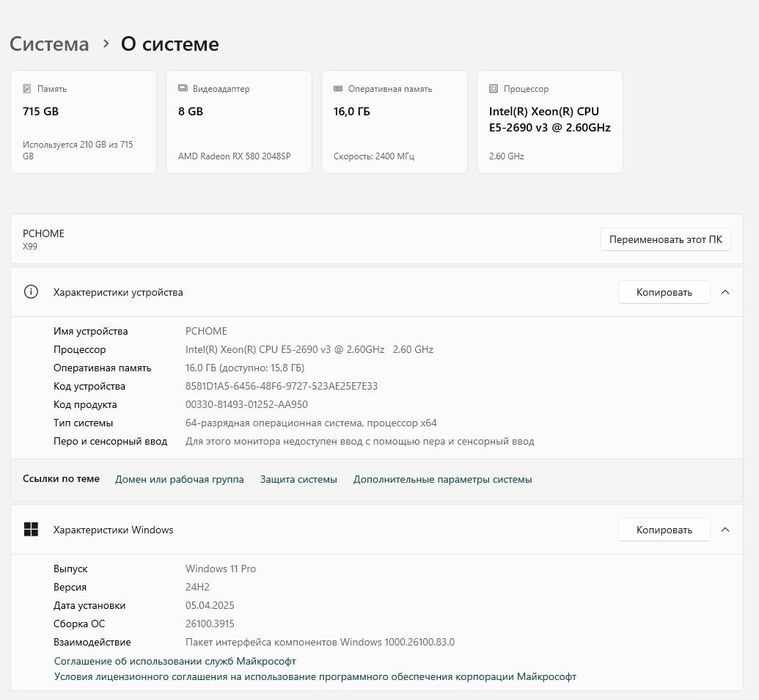This screenshot has height=700, width=759.
Task: Click the storage disk icon in Память card
Action: [x=27, y=89]
